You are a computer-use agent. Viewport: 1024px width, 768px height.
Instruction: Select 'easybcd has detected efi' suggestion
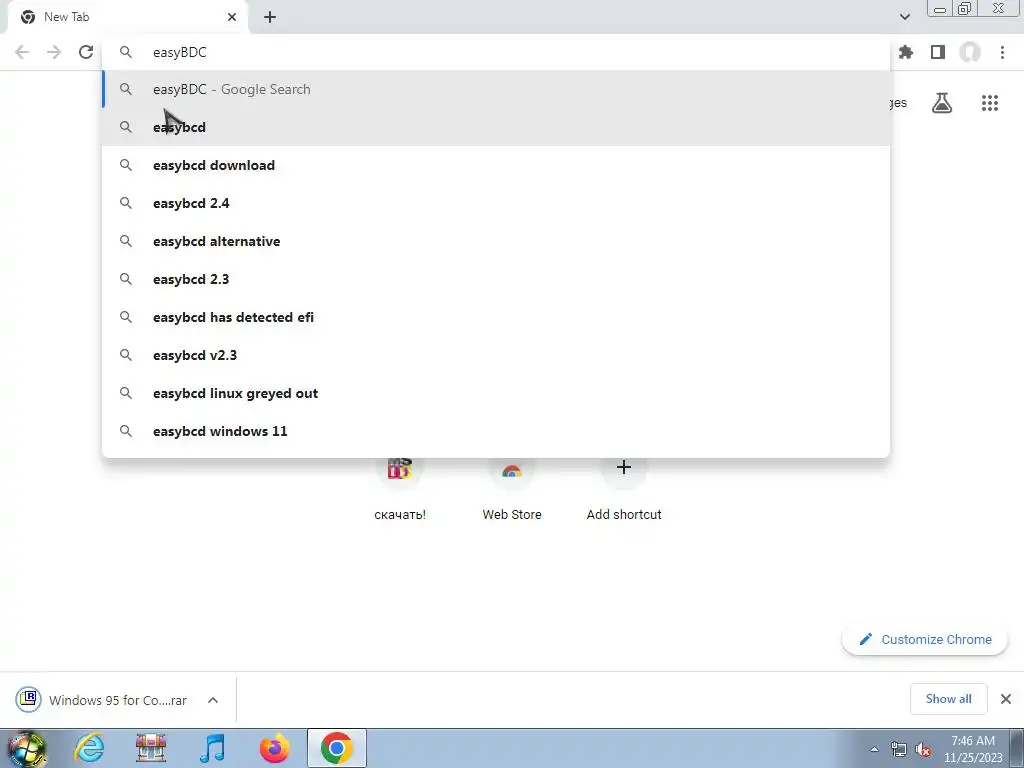[x=496, y=317]
